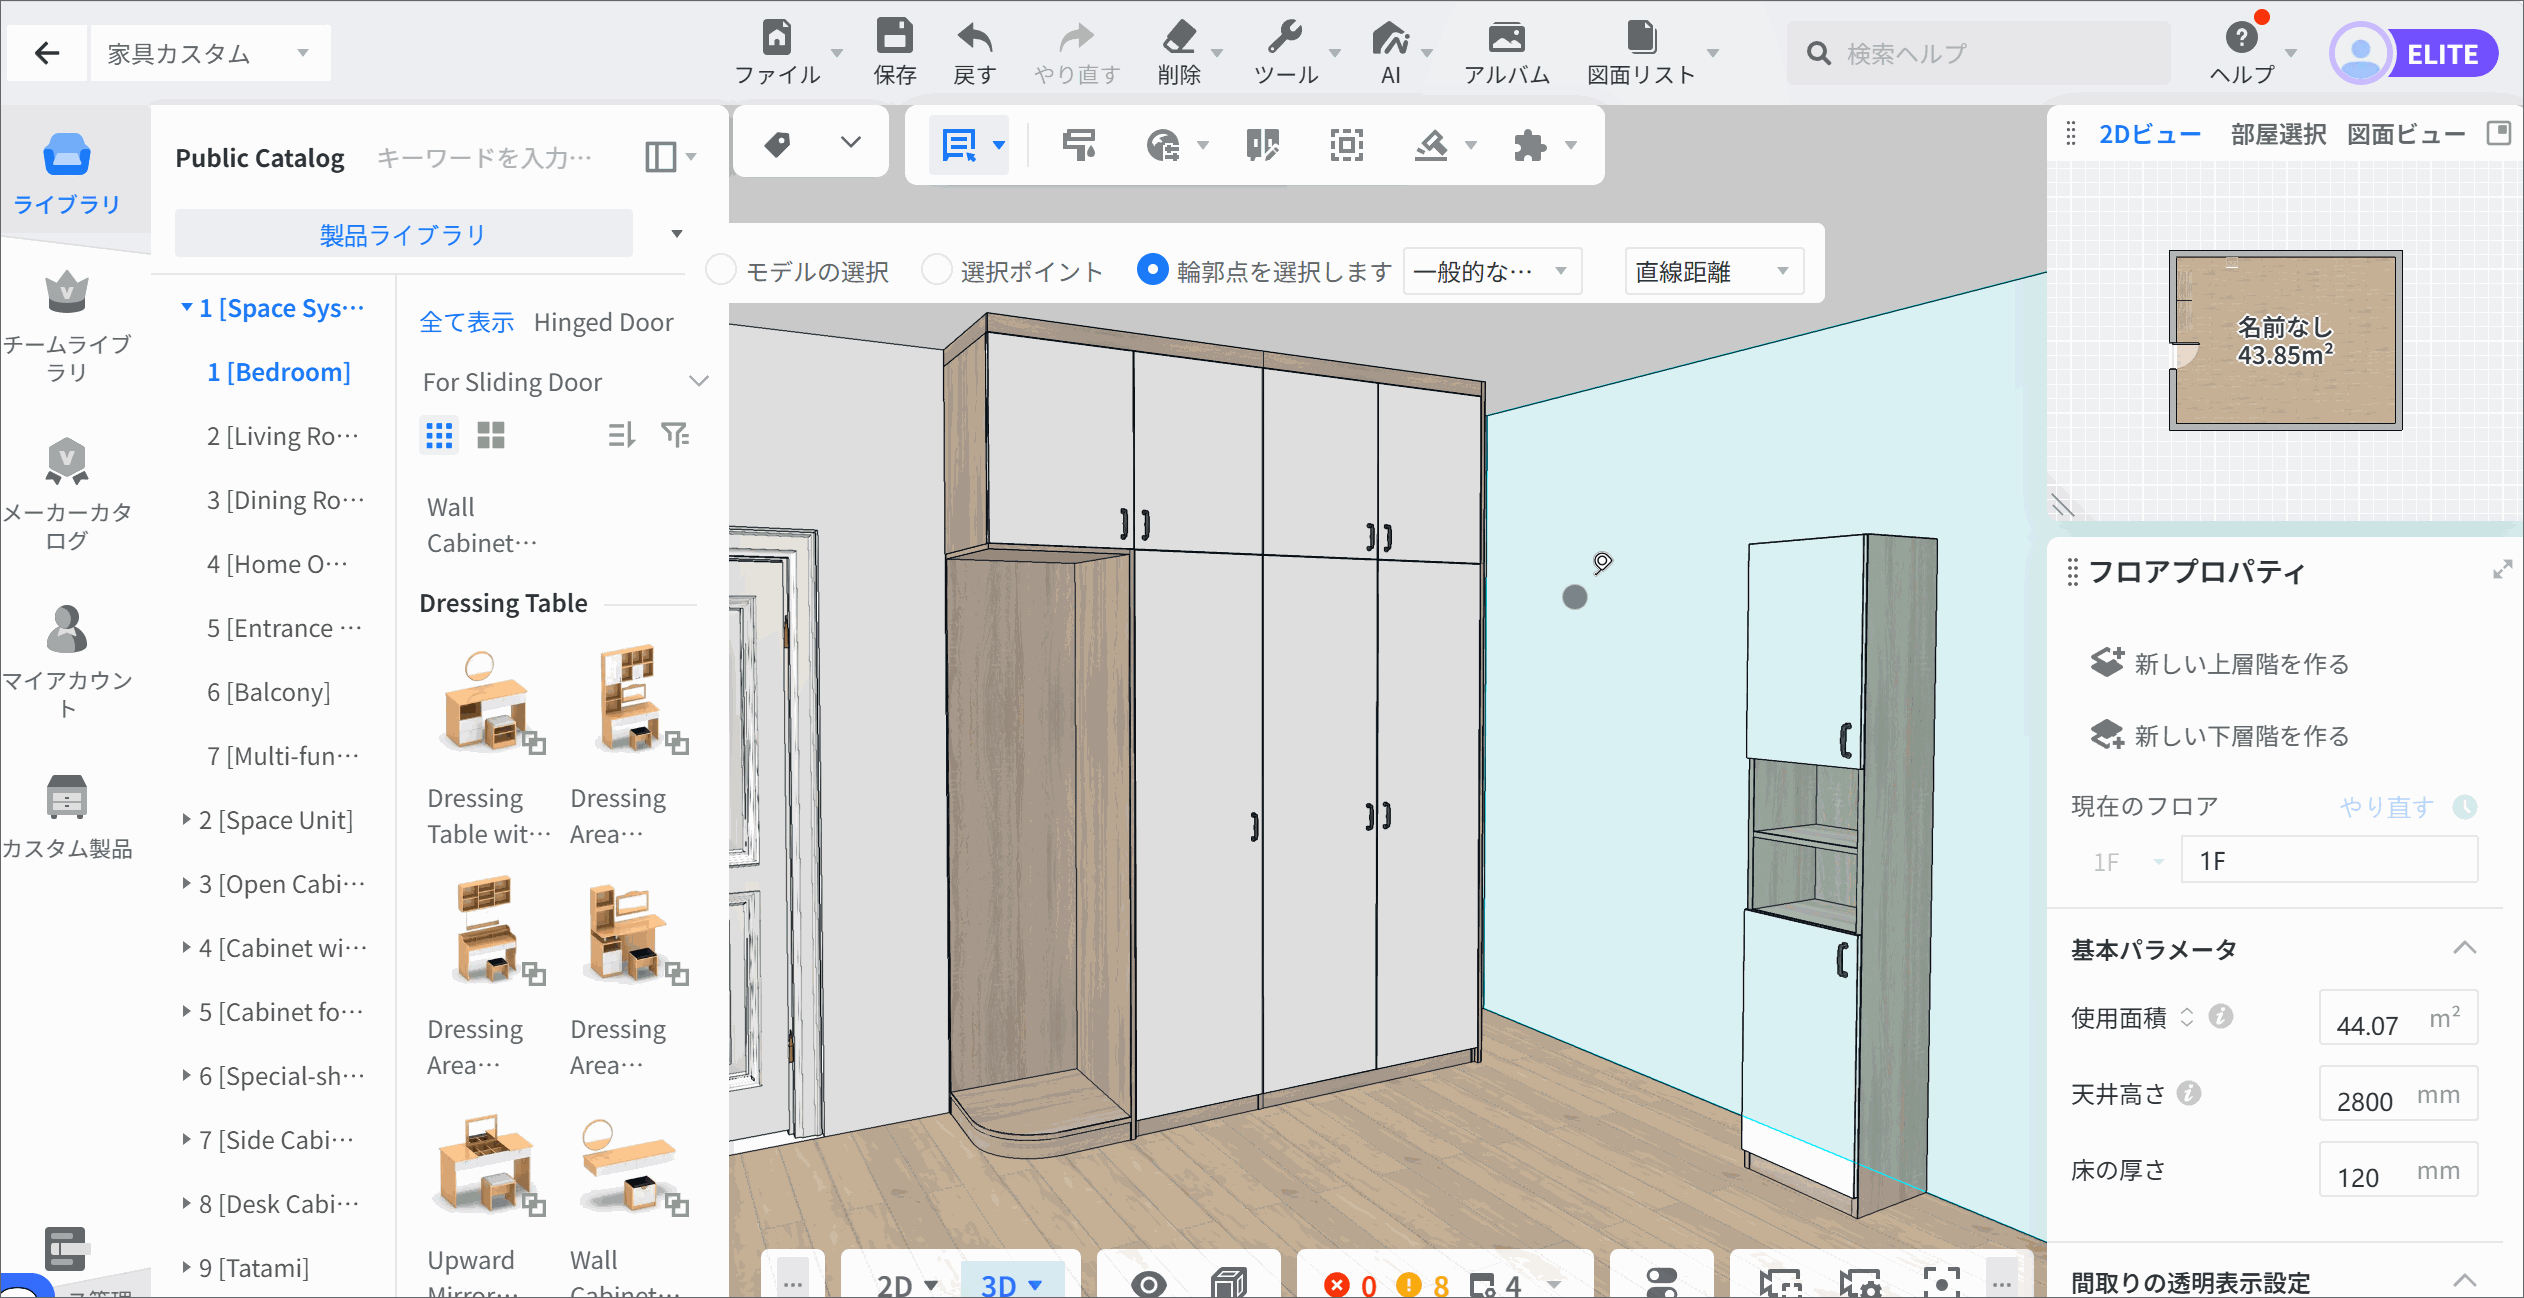Switch to the 2Dビュー tab
Image resolution: width=2524 pixels, height=1298 pixels.
(2149, 134)
